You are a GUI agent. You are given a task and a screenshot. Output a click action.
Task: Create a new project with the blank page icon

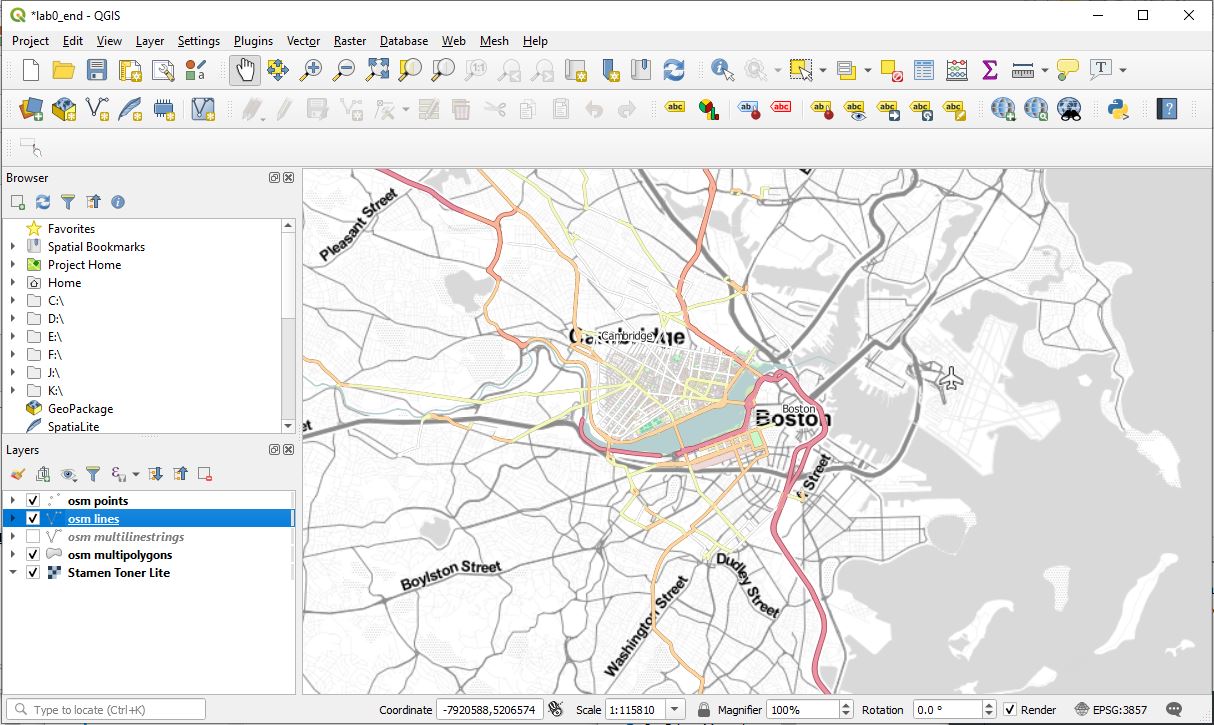(x=31, y=70)
